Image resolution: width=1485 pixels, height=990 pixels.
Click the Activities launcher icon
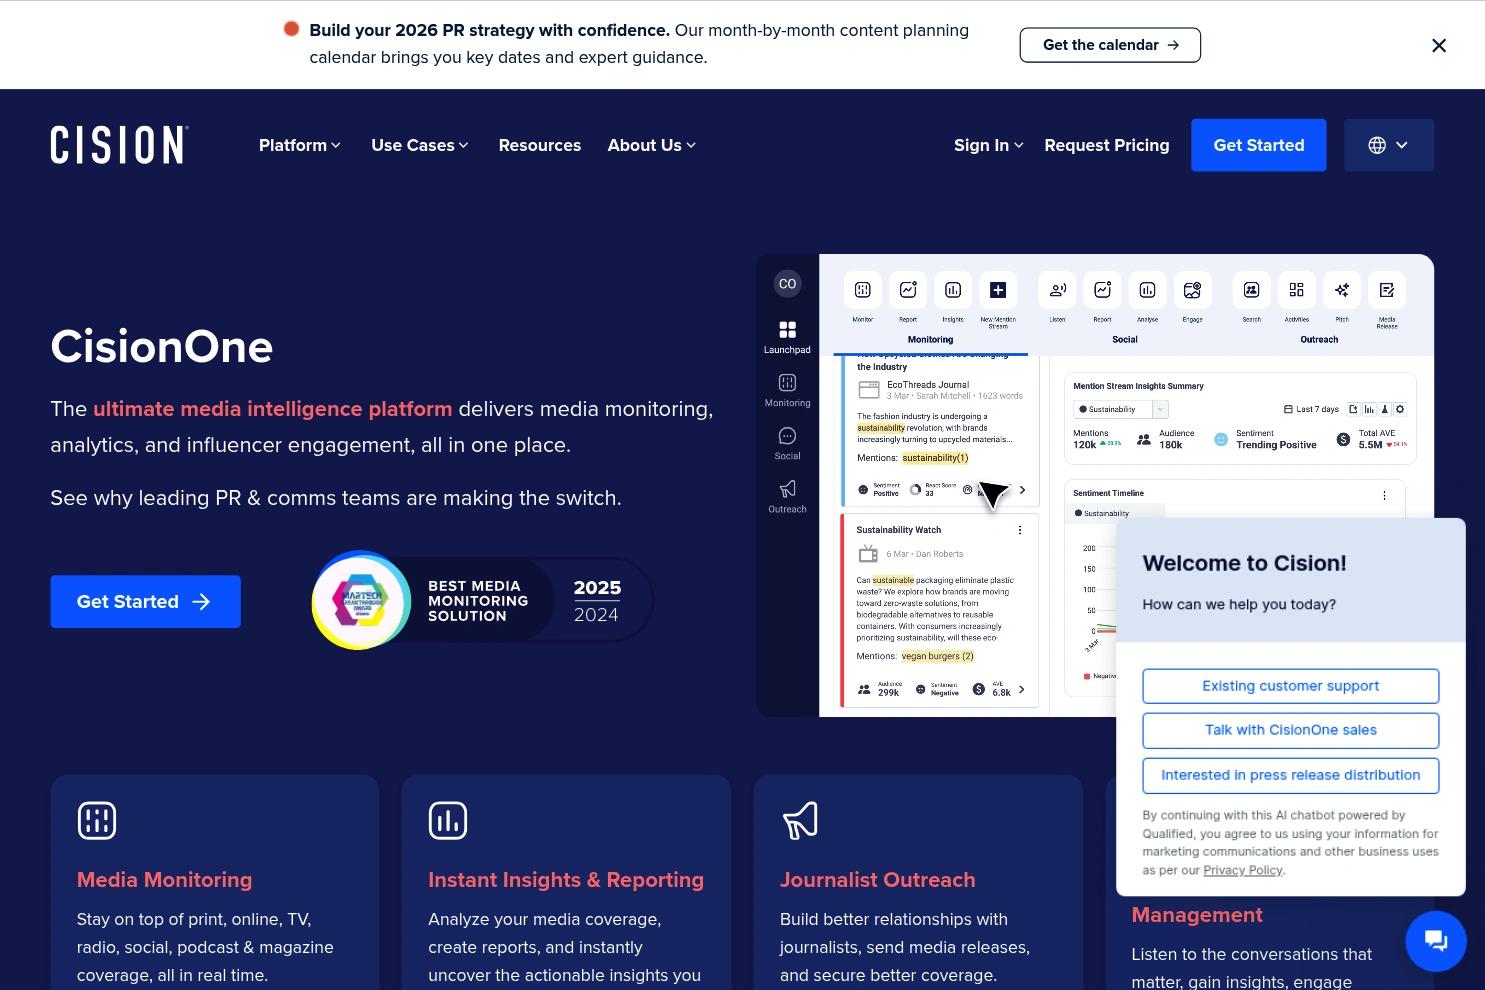1296,290
